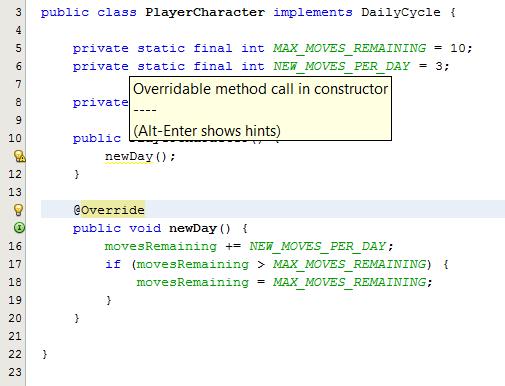Click the value 10 on line 5
This screenshot has height=386, width=505.
tap(457, 48)
